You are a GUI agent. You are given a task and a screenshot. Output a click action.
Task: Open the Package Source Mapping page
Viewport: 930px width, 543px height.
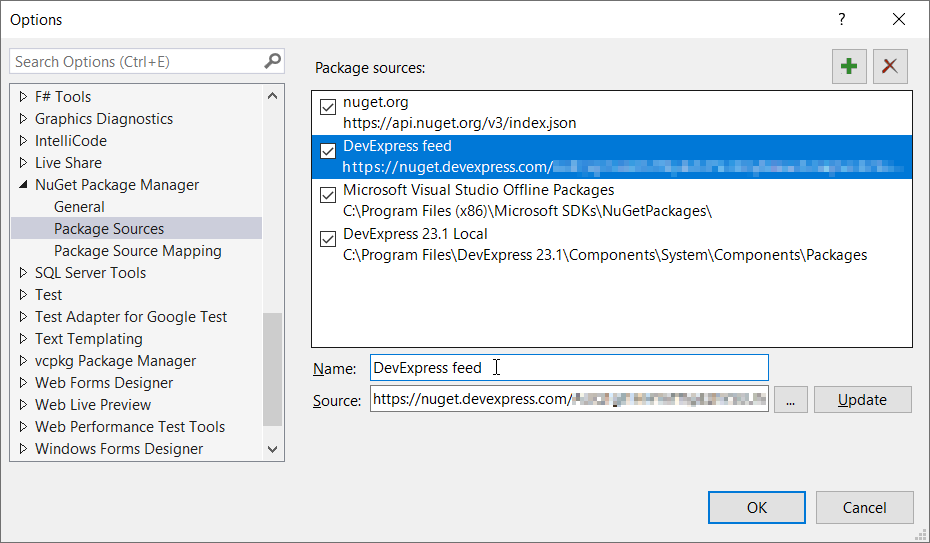pyautogui.click(x=138, y=251)
